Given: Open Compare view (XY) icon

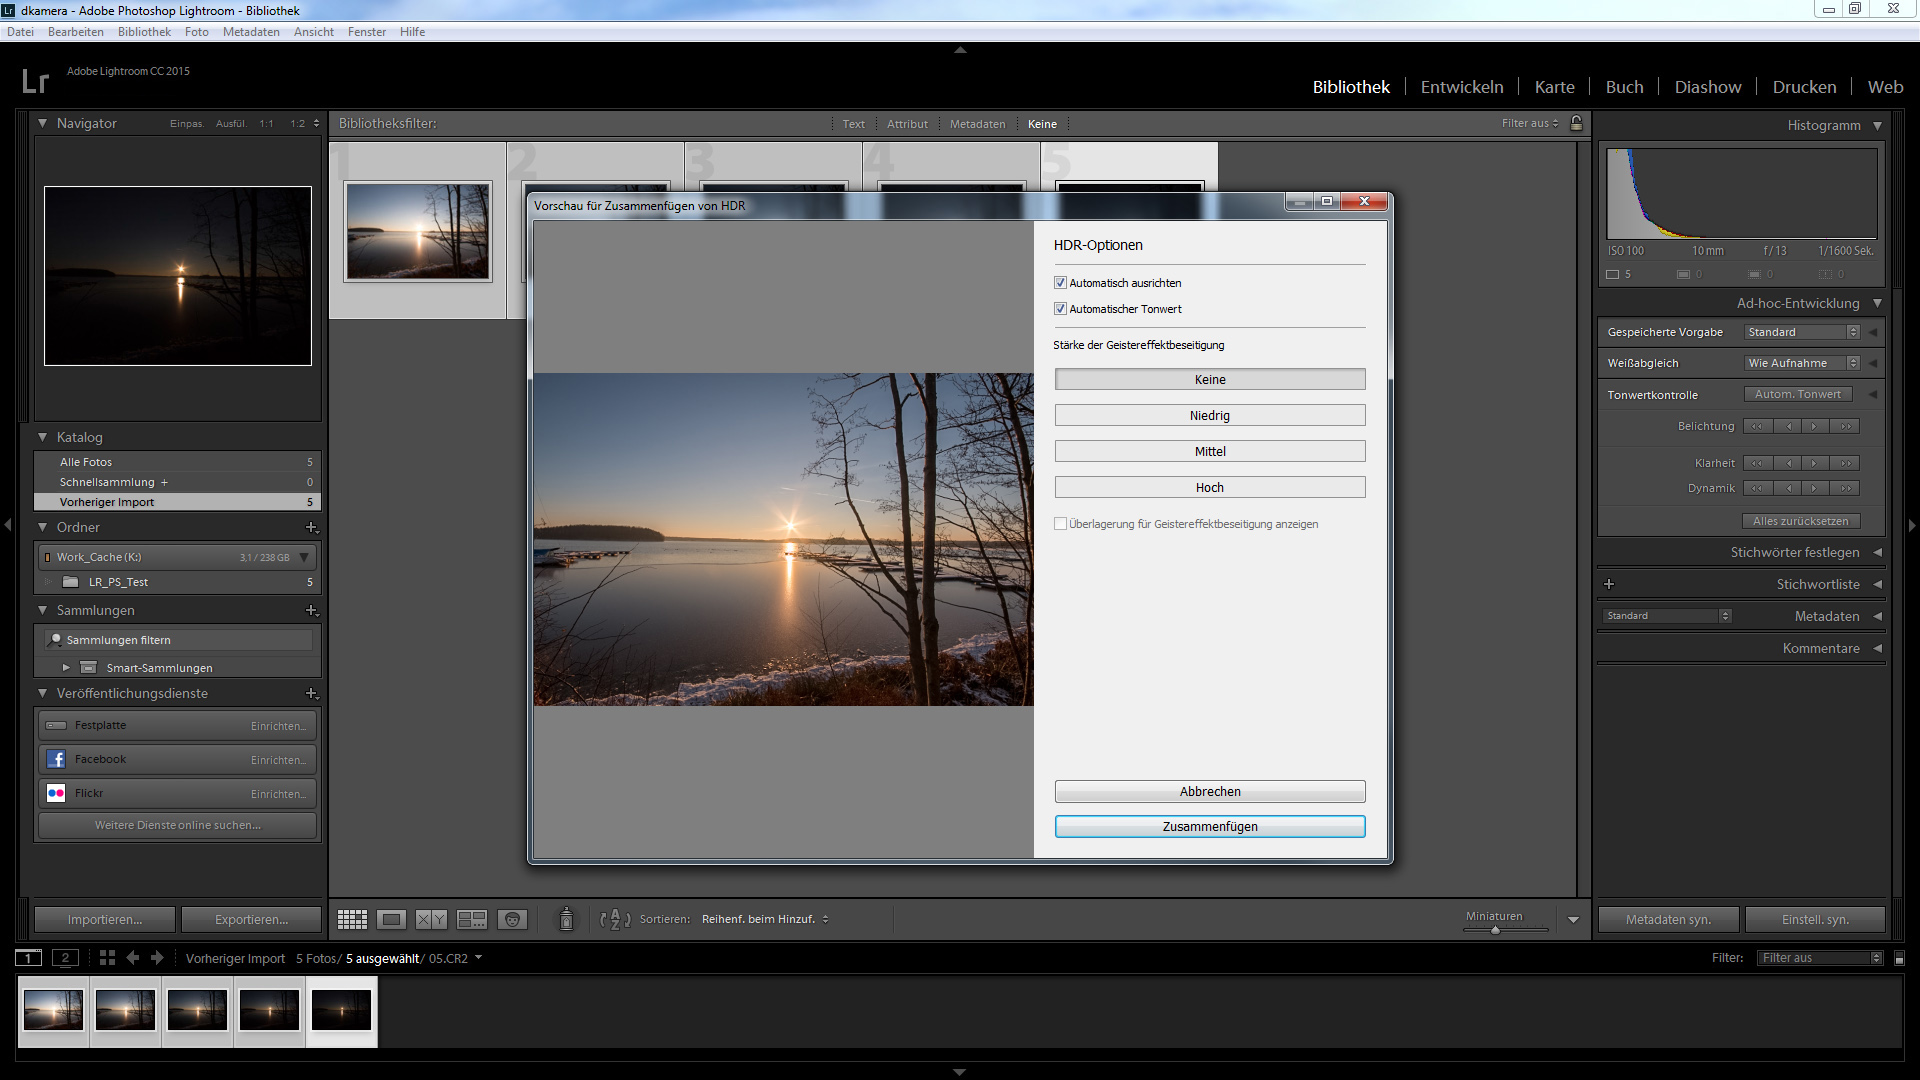Looking at the screenshot, I should [x=431, y=919].
